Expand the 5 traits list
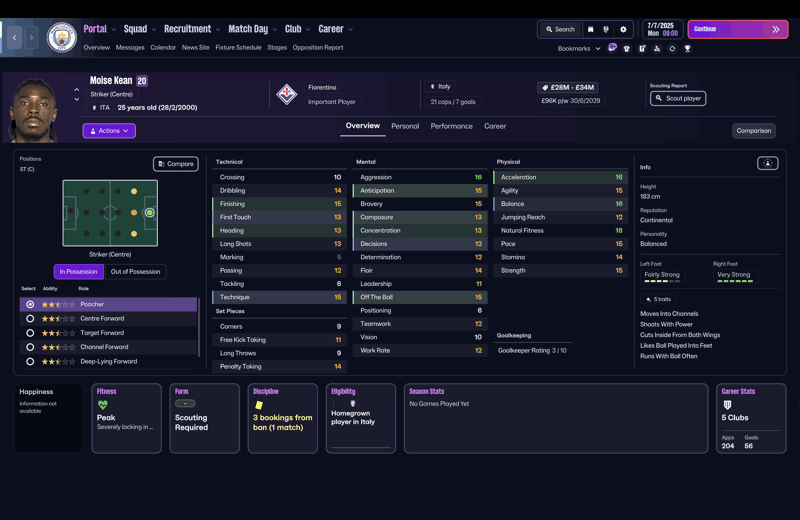Screen dimensions: 800x520 658,300
